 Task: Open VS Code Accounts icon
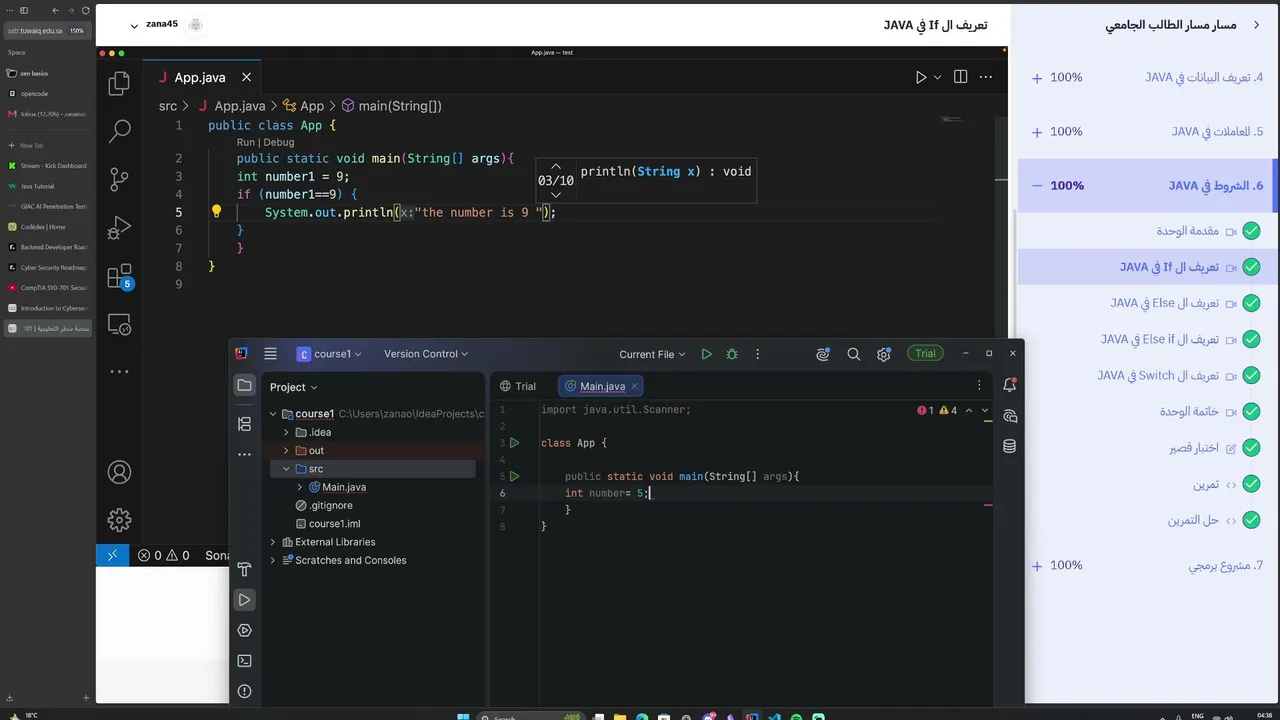tap(119, 472)
